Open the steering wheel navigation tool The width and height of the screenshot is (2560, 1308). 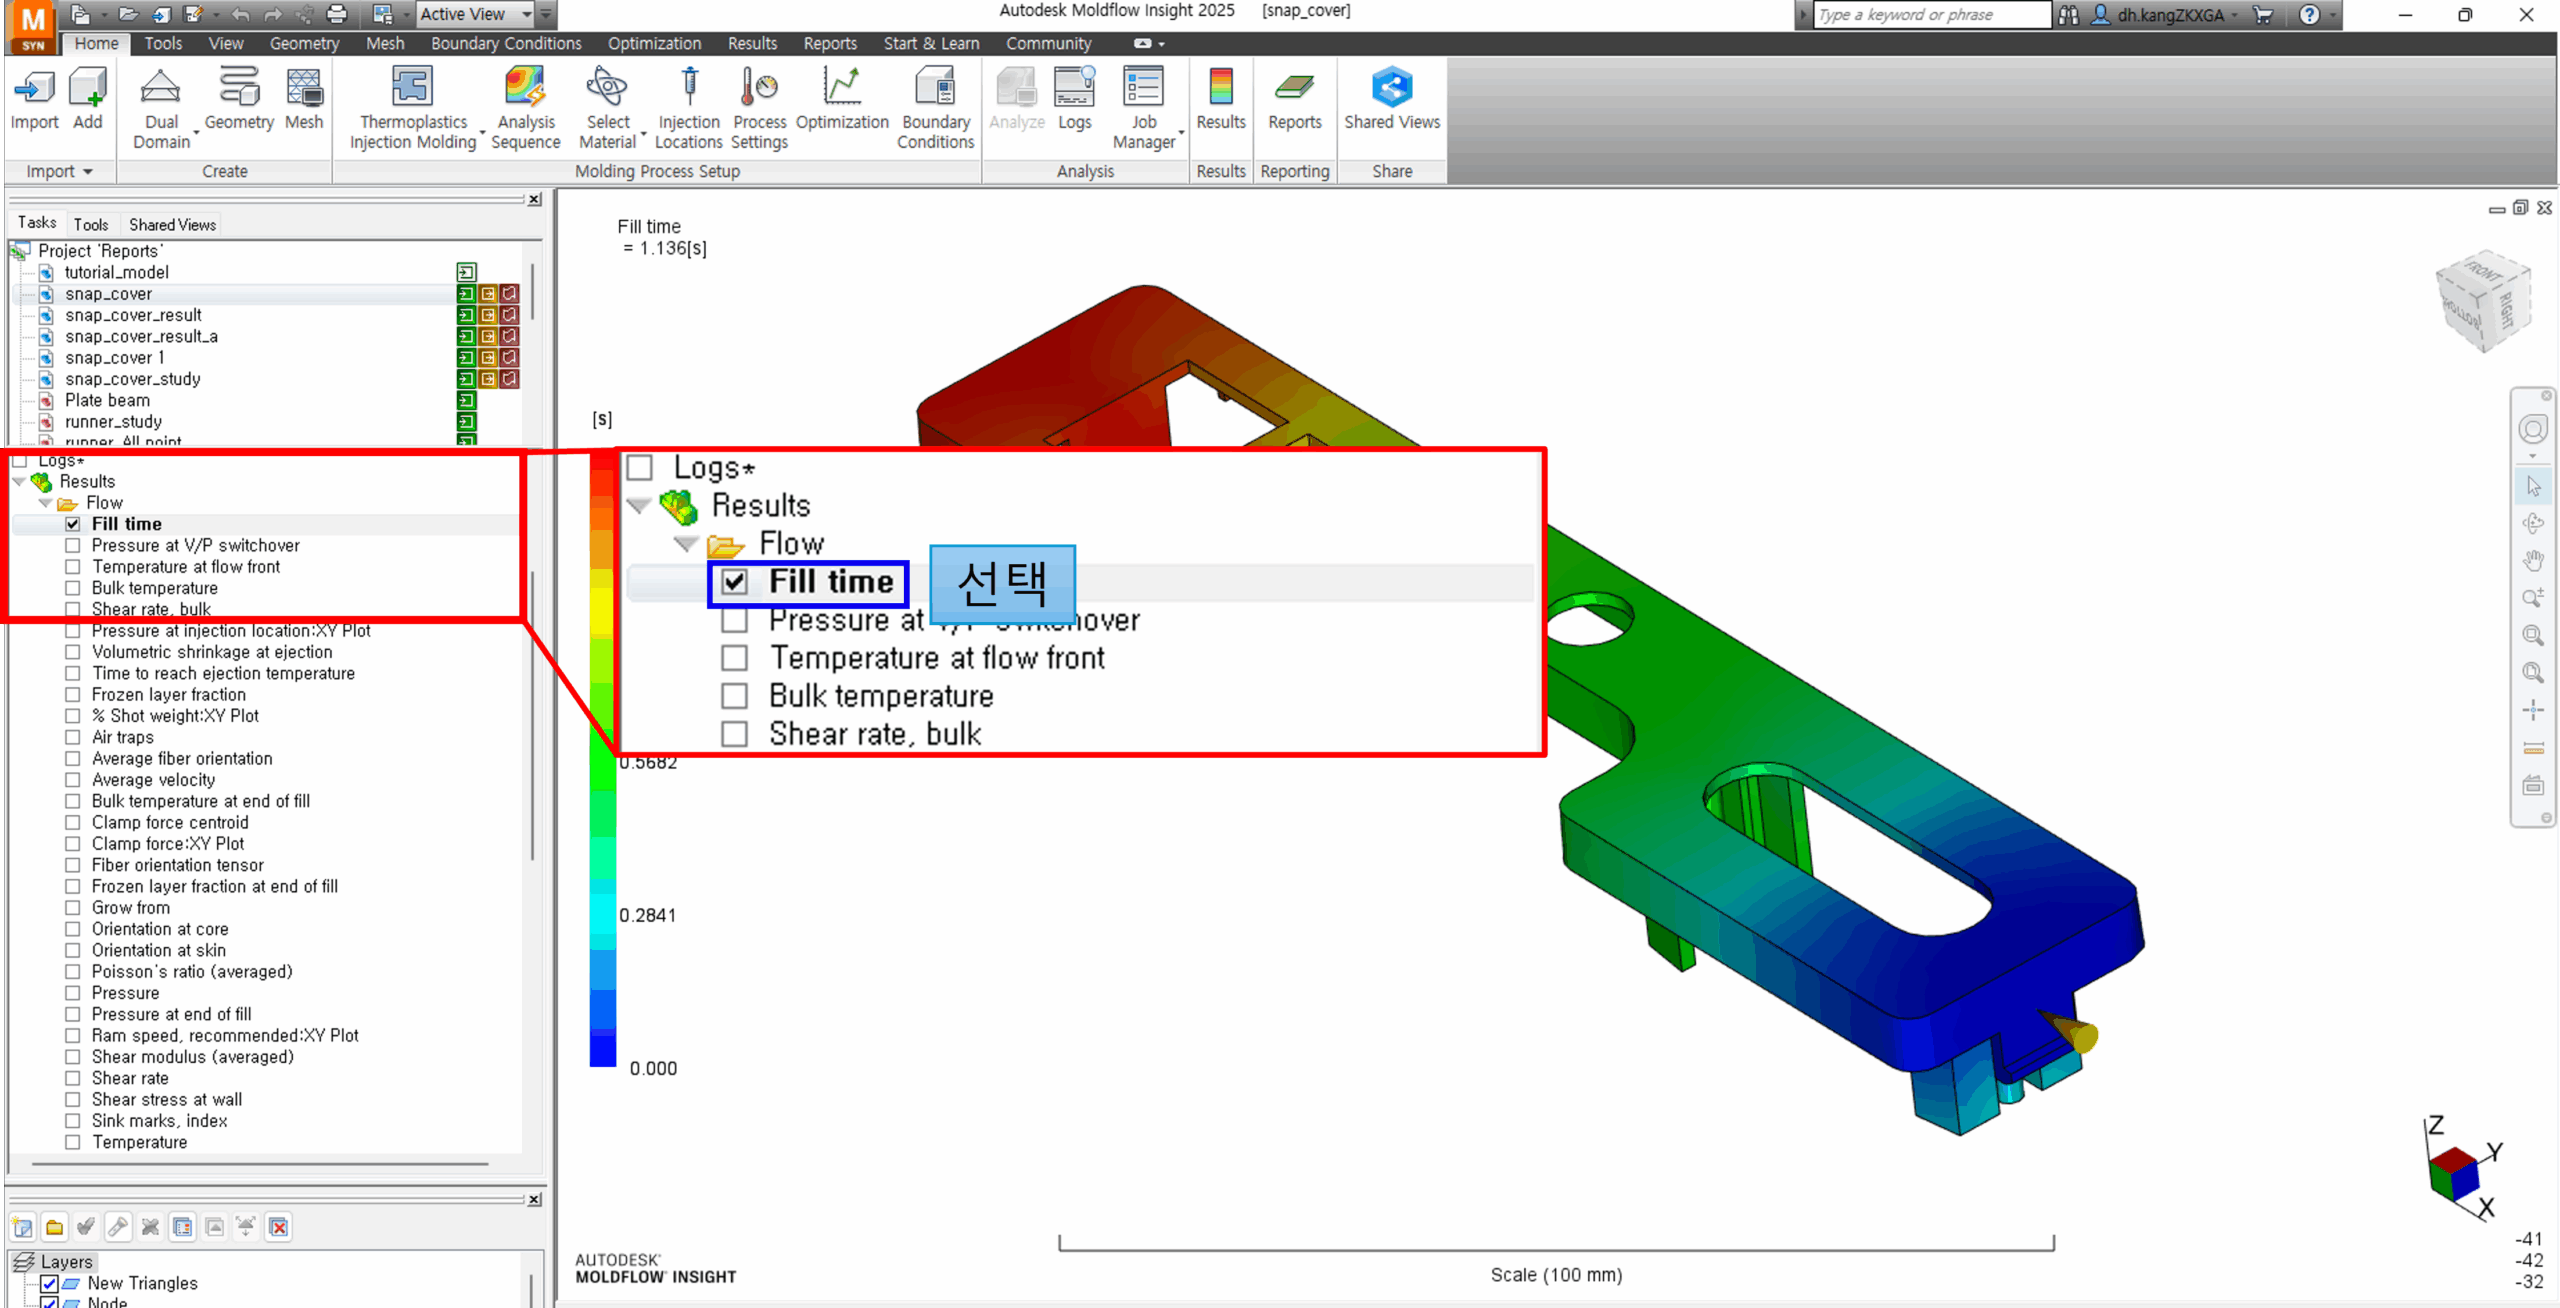click(x=2533, y=430)
